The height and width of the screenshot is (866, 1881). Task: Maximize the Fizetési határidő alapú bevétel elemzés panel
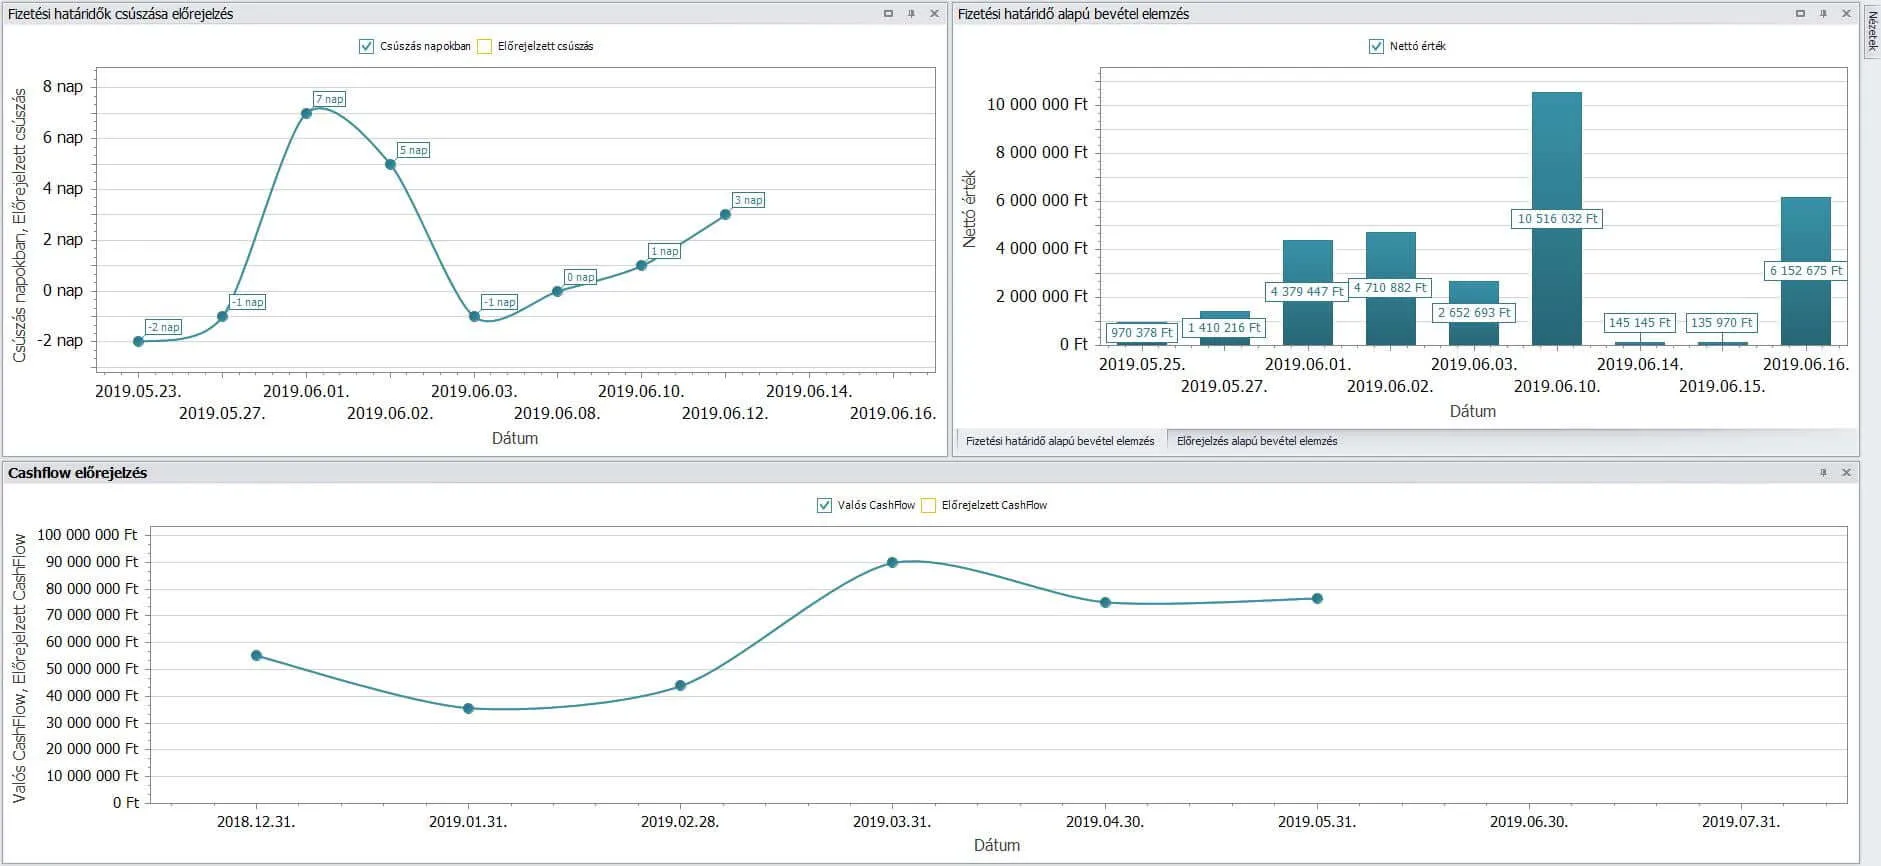point(1800,14)
